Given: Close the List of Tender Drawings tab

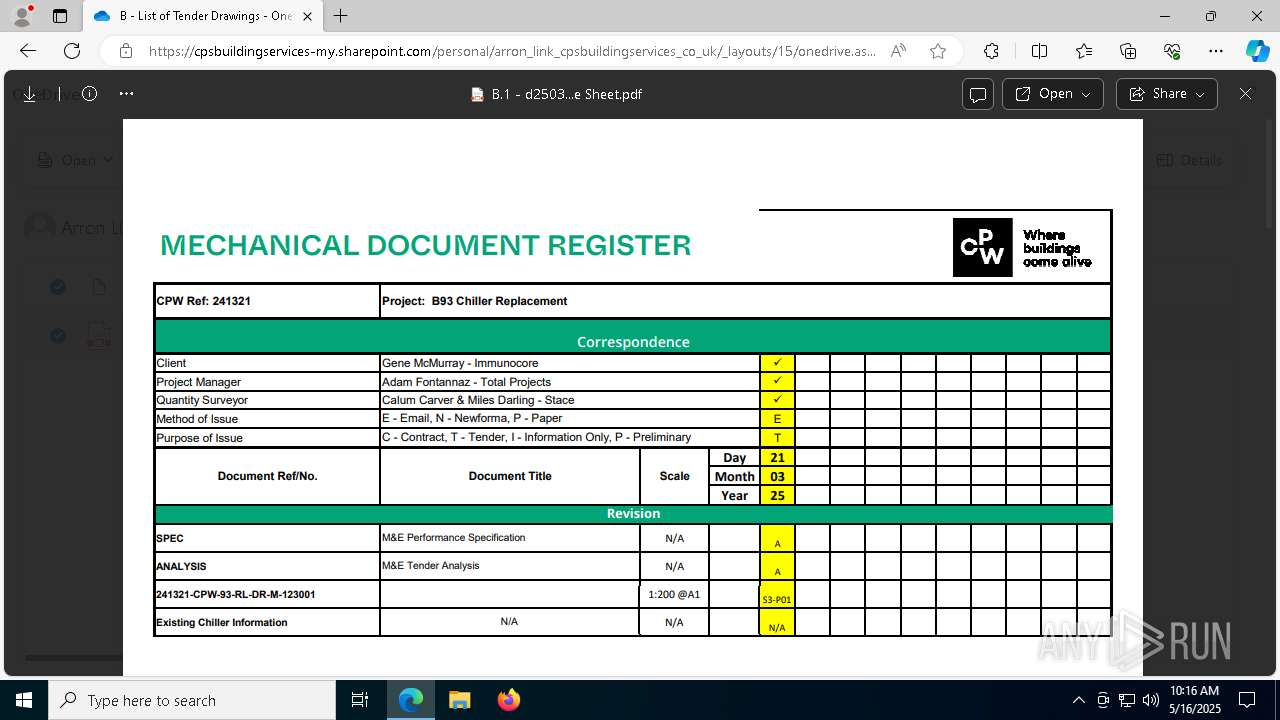Looking at the screenshot, I should tap(307, 16).
